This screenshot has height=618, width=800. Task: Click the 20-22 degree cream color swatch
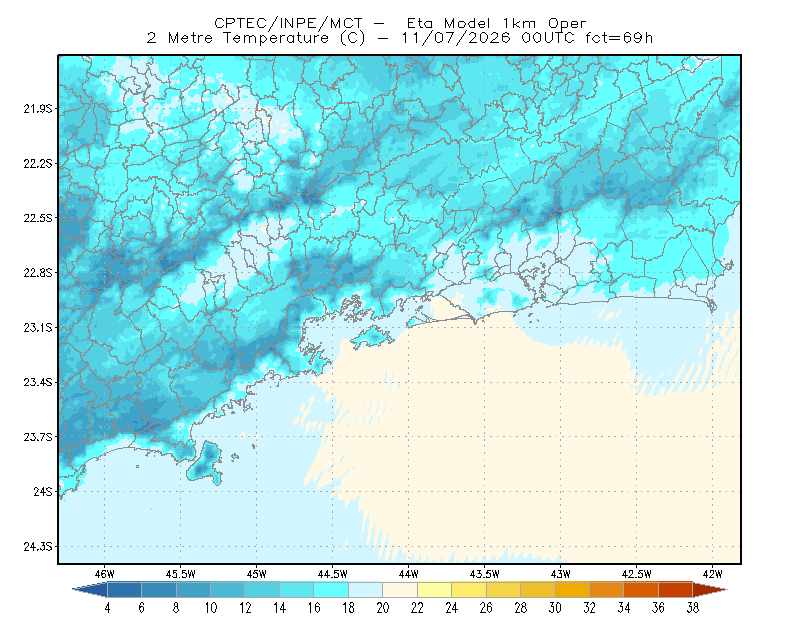(x=400, y=590)
